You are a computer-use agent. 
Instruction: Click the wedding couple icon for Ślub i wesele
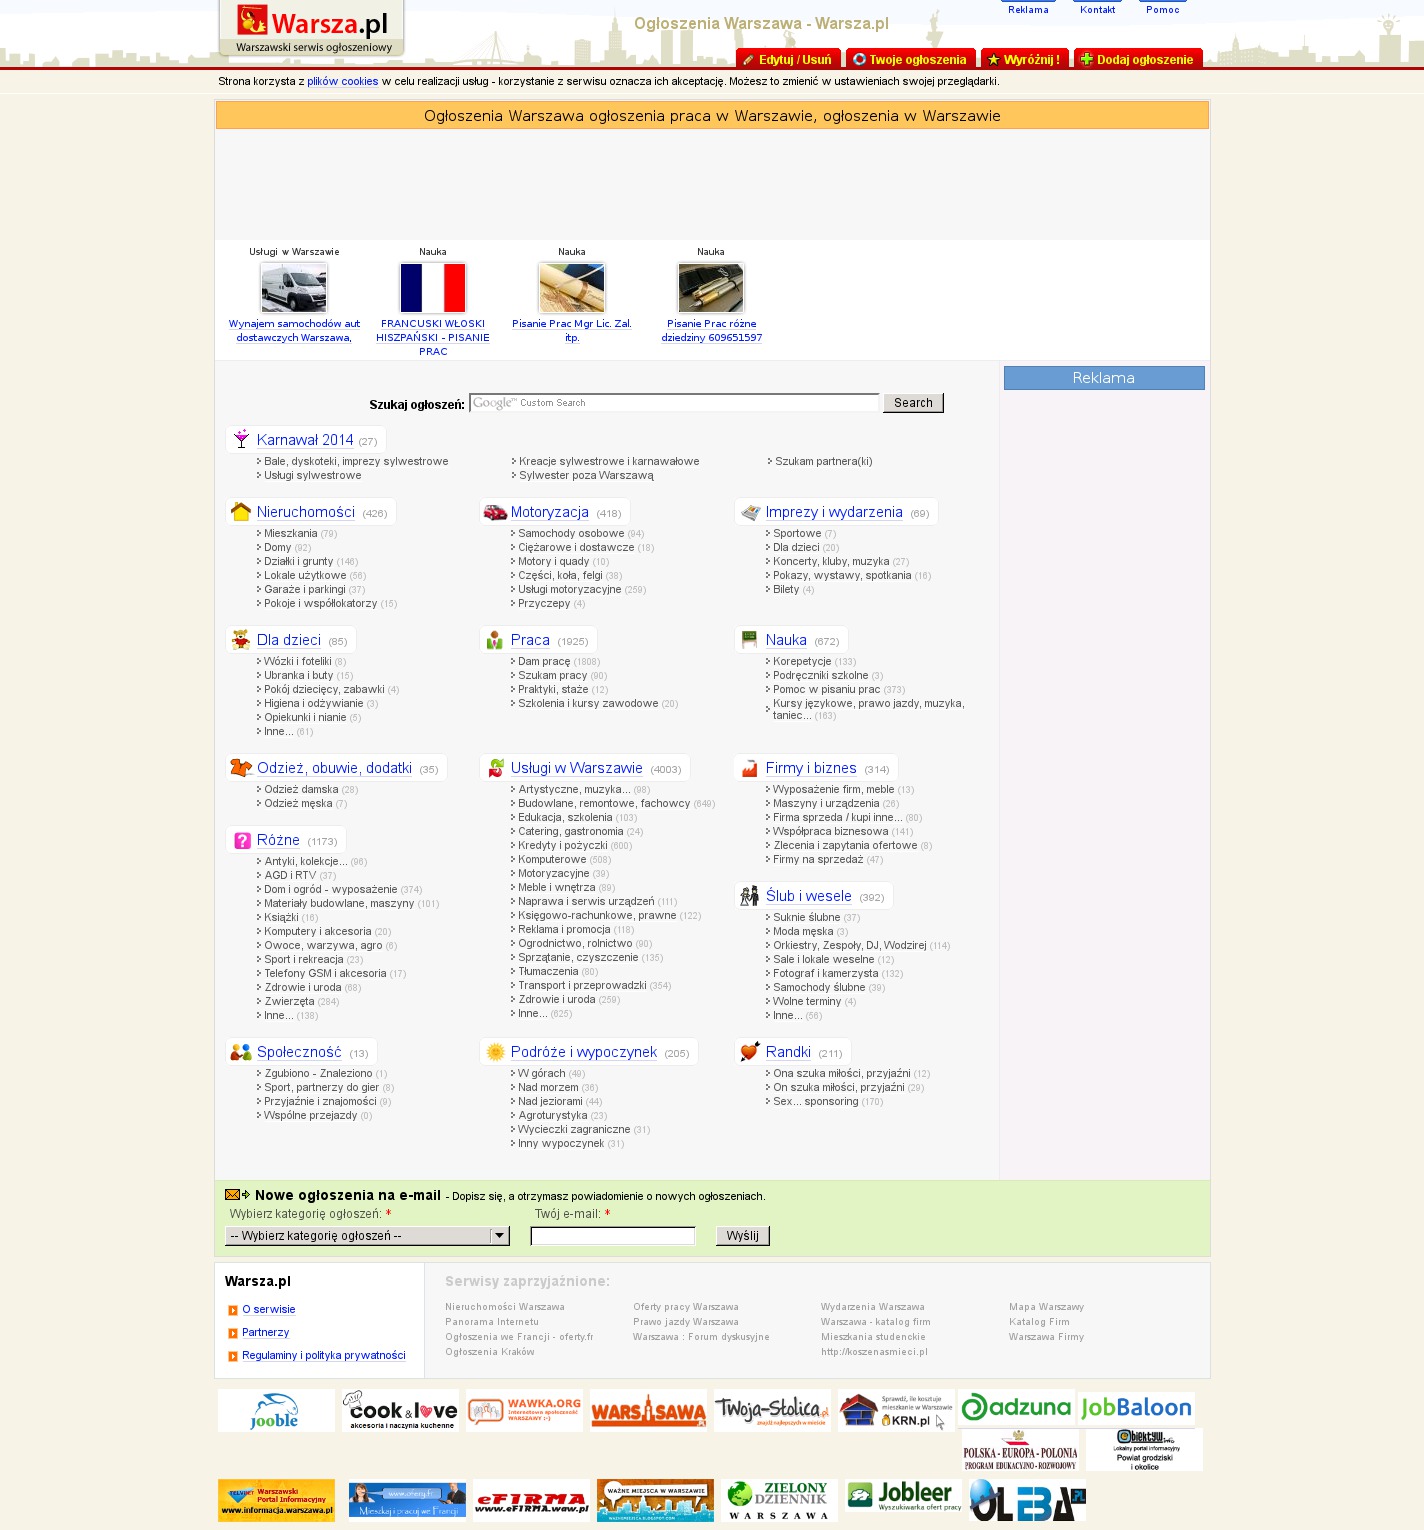point(749,896)
